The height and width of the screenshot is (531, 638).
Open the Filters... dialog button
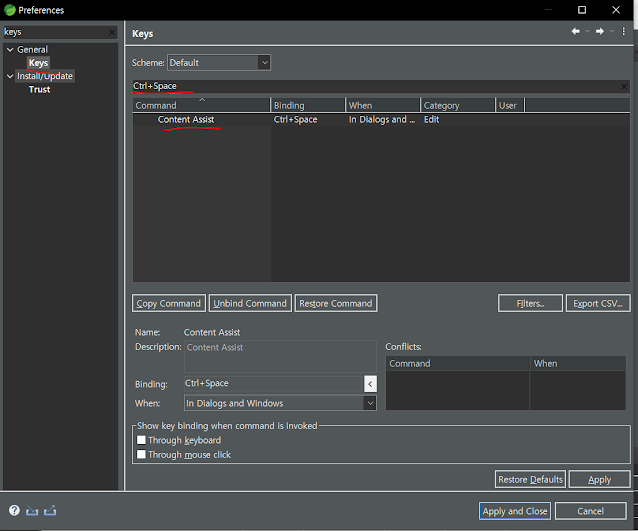[x=530, y=303]
